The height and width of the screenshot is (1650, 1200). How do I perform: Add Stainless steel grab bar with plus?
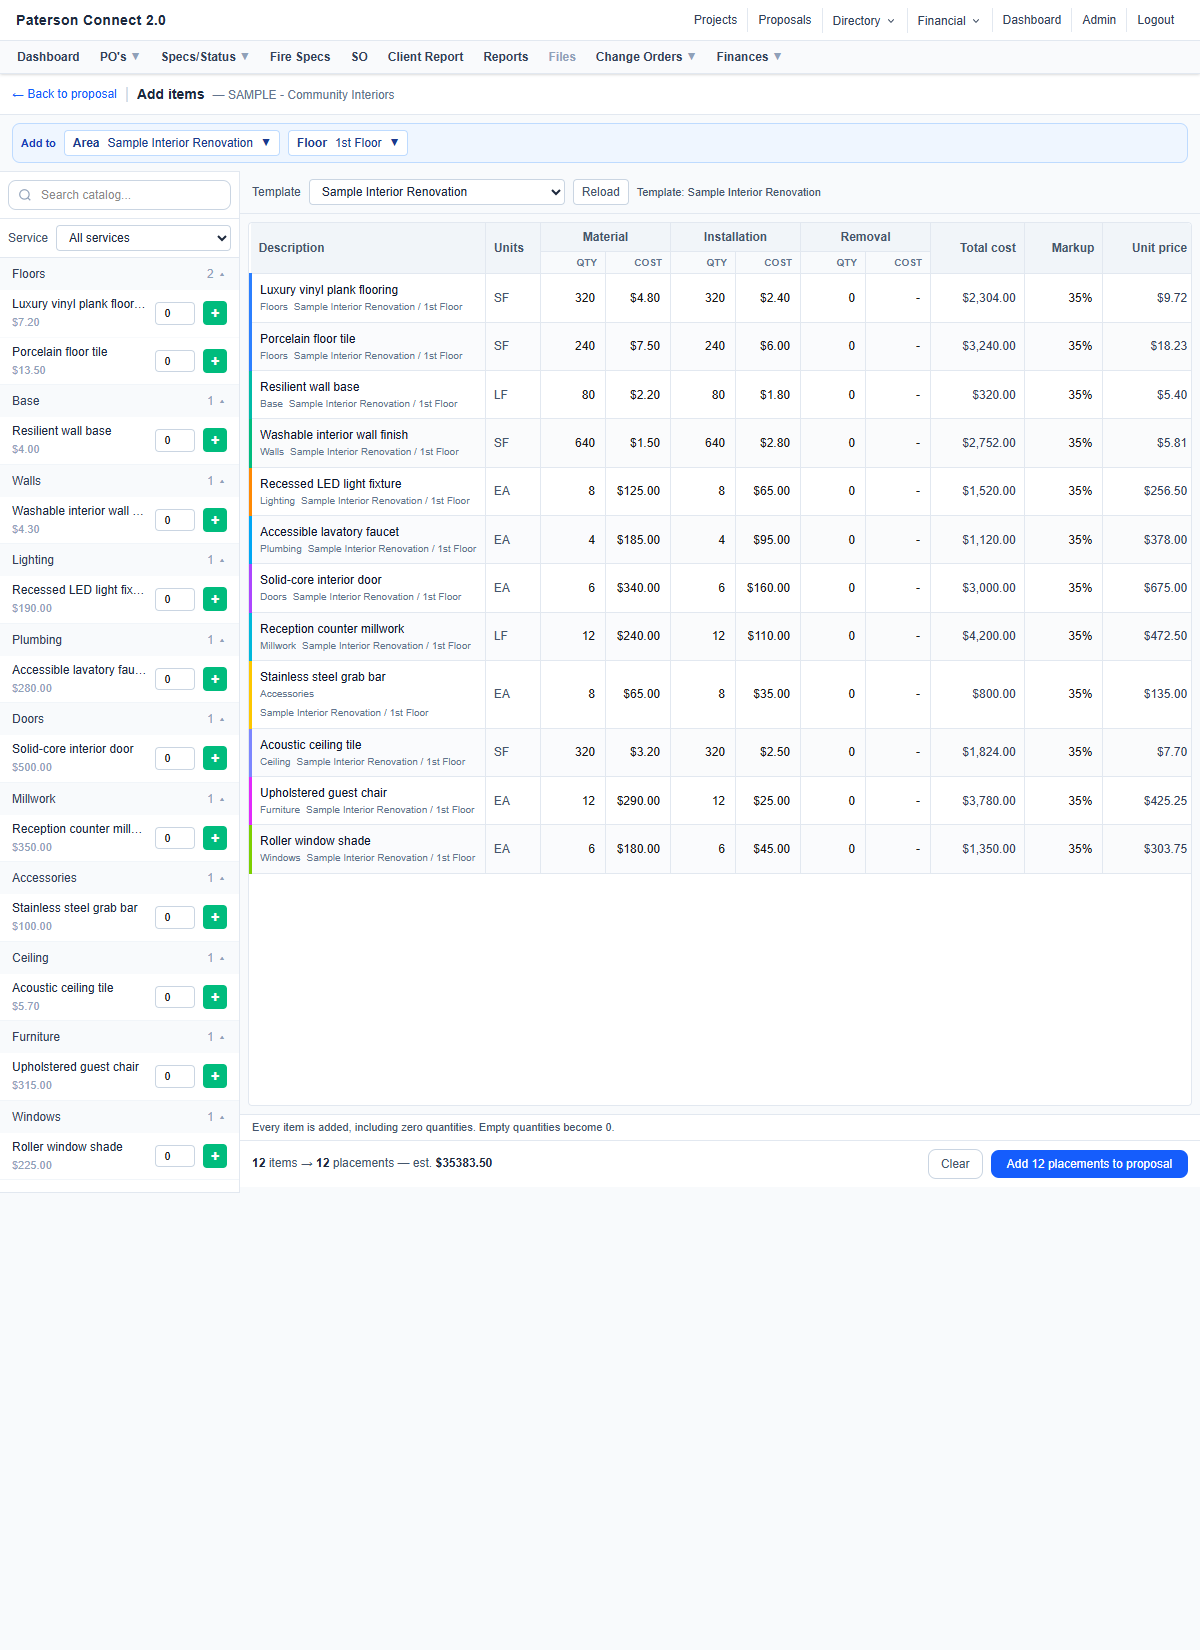coord(215,917)
